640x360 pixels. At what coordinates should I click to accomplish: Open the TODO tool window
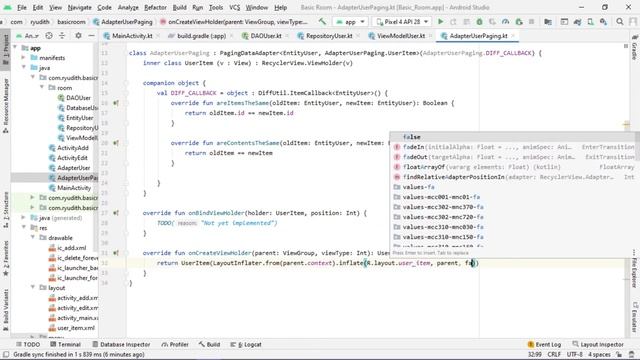tap(28, 344)
